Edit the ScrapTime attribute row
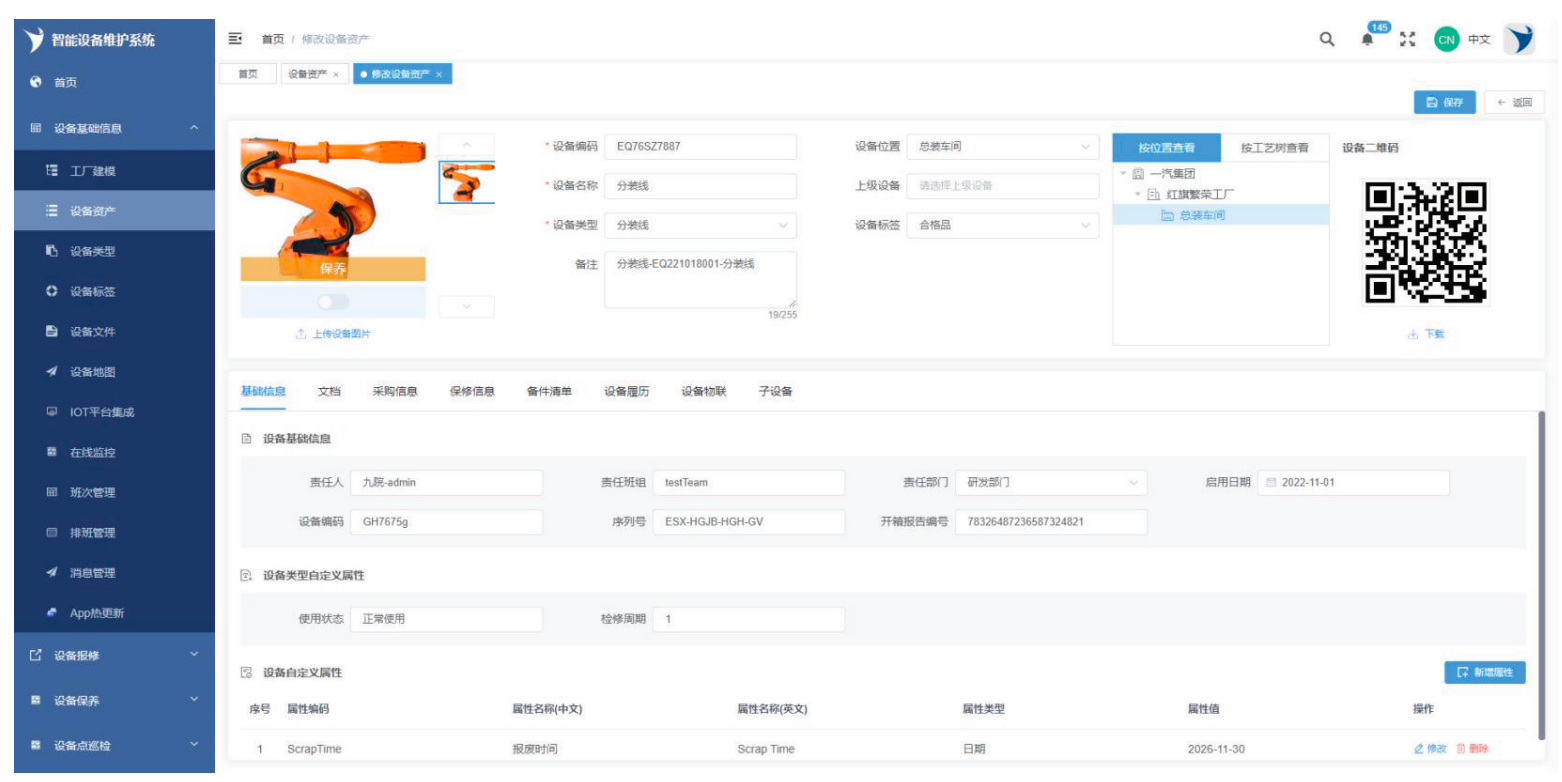Screen dimensions: 1562x782 (x=1430, y=749)
